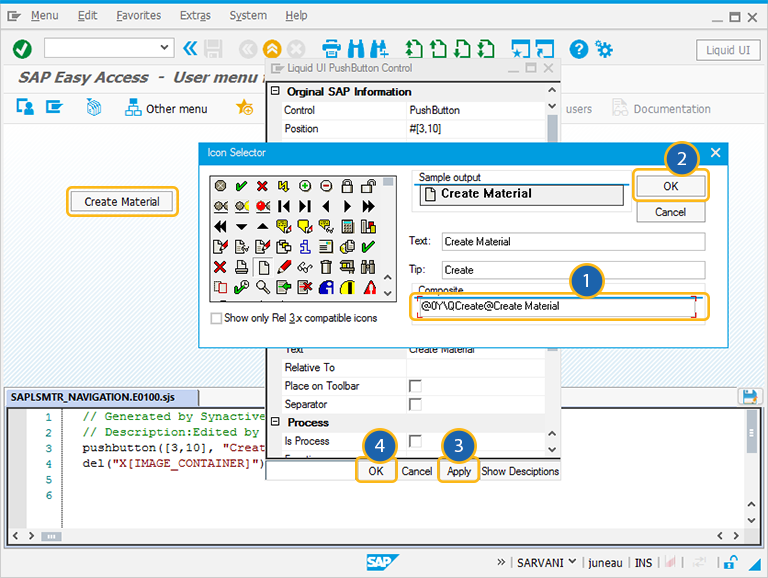Check the Separator checkbox
The image size is (768, 578).
coord(415,405)
